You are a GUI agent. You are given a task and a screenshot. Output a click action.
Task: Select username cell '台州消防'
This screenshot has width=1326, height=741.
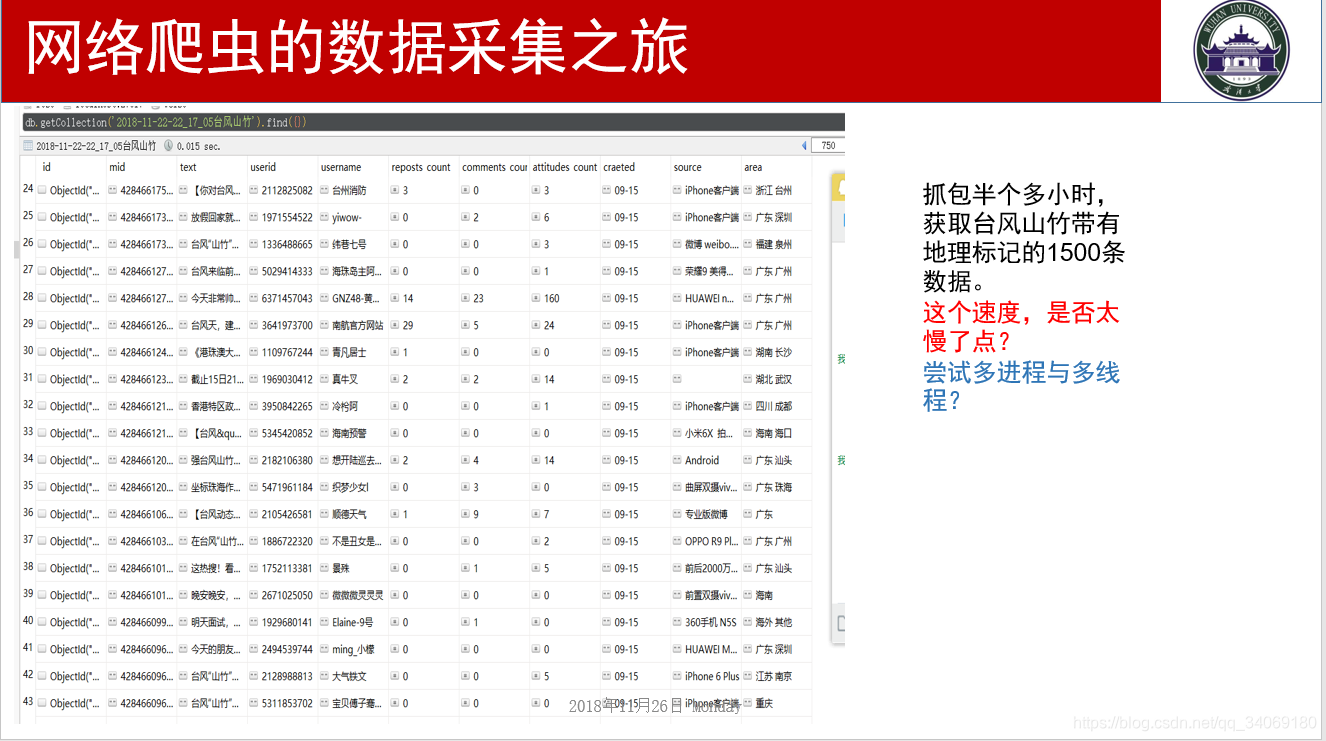[x=349, y=190]
